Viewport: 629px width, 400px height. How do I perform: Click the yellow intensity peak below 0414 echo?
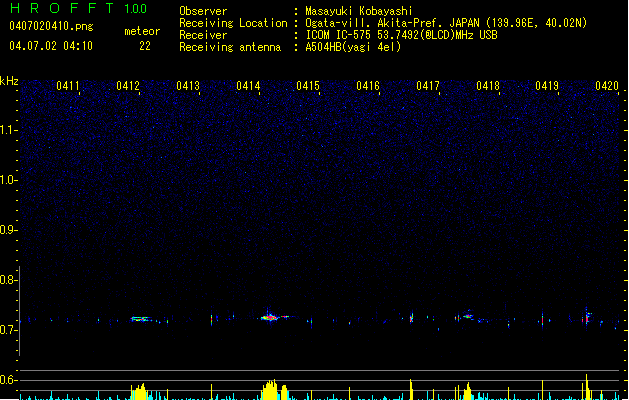coord(270,390)
